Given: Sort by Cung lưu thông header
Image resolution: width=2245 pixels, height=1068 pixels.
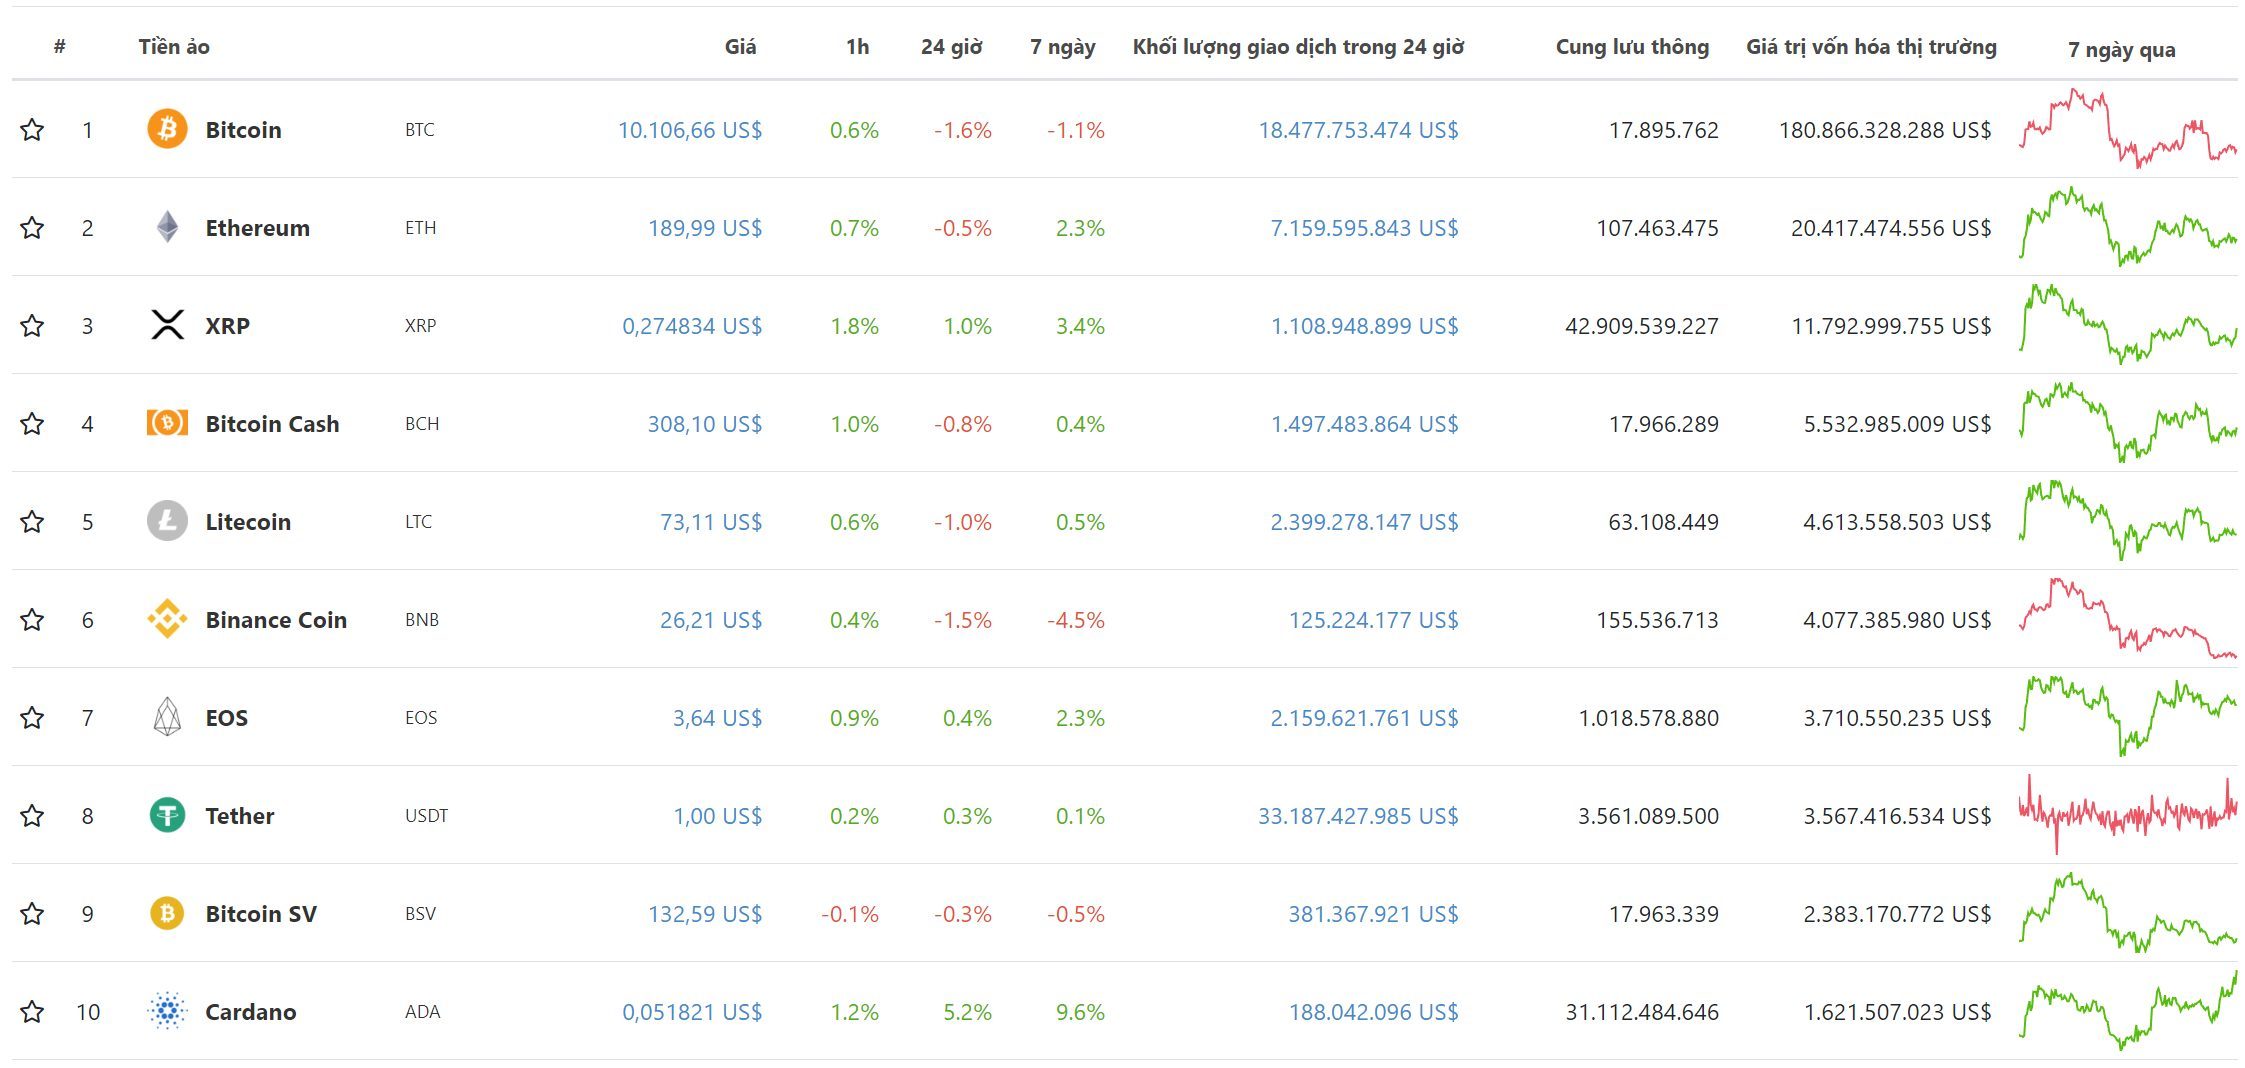Looking at the screenshot, I should click(x=1632, y=47).
